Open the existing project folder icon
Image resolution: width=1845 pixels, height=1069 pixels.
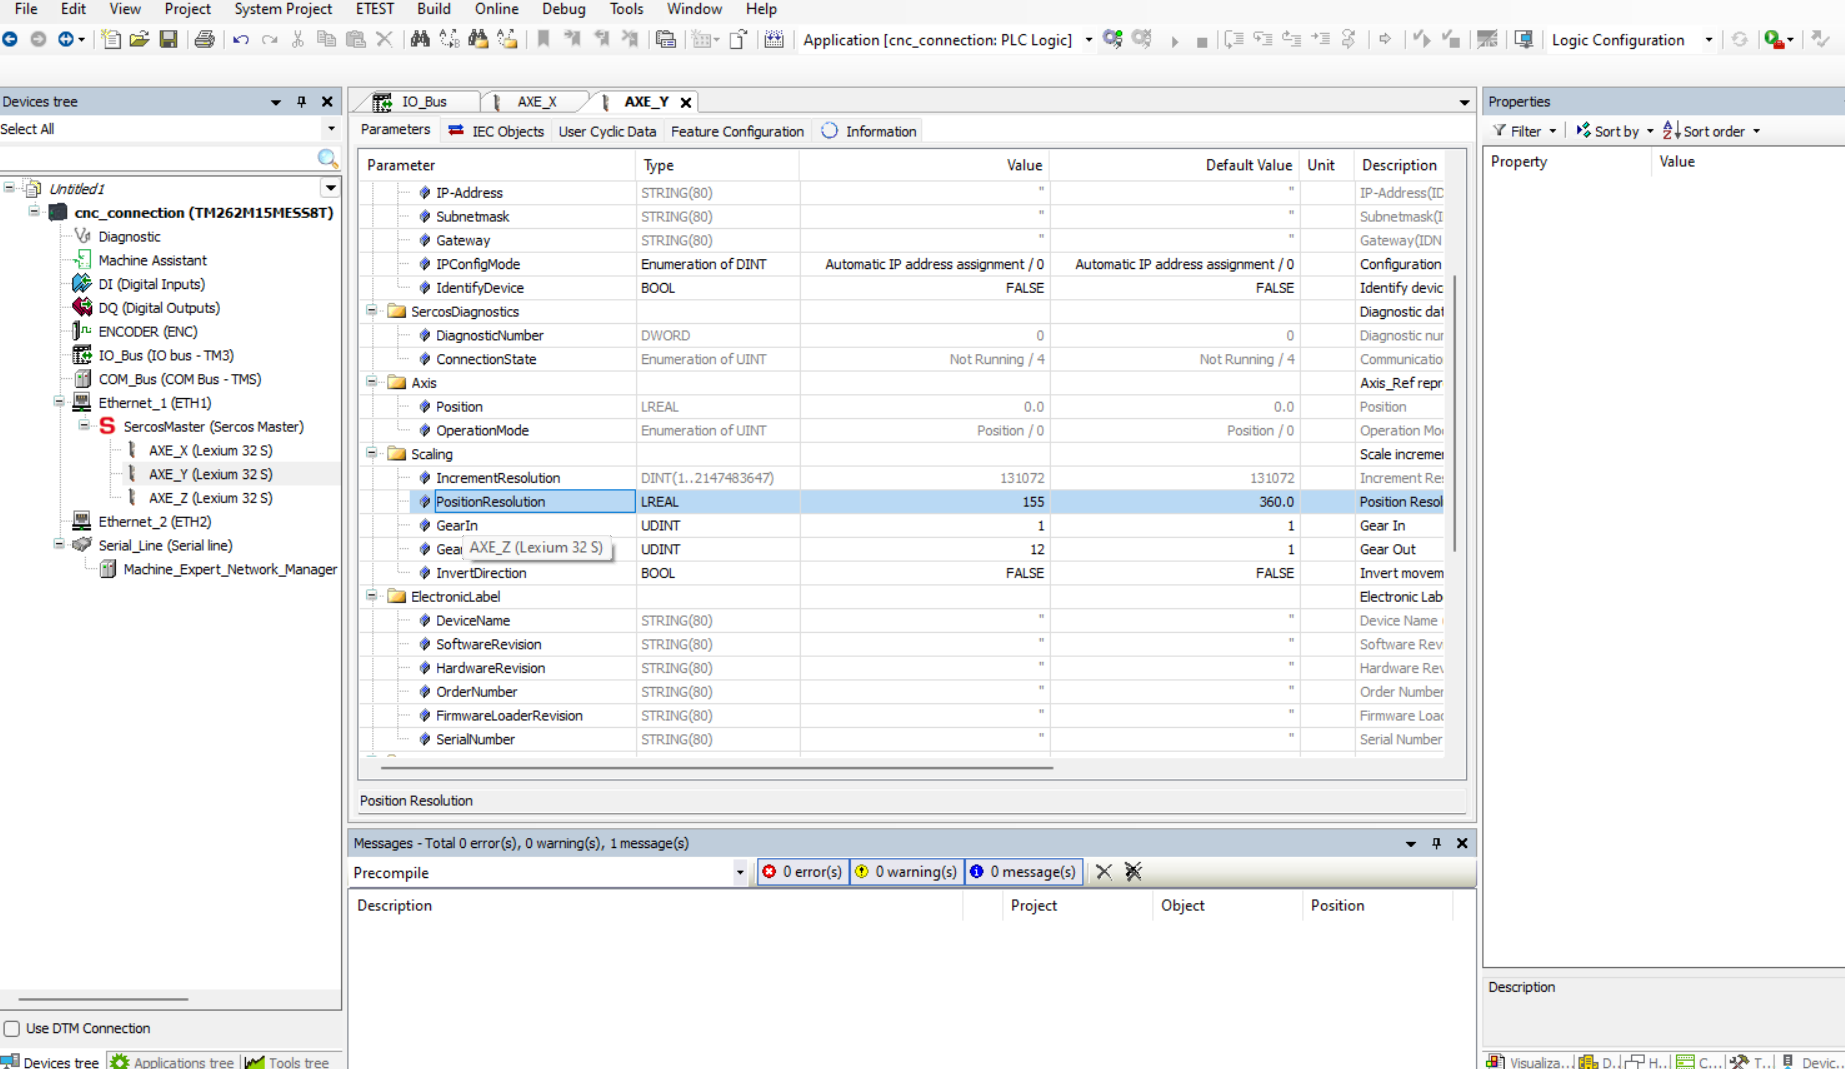139,40
